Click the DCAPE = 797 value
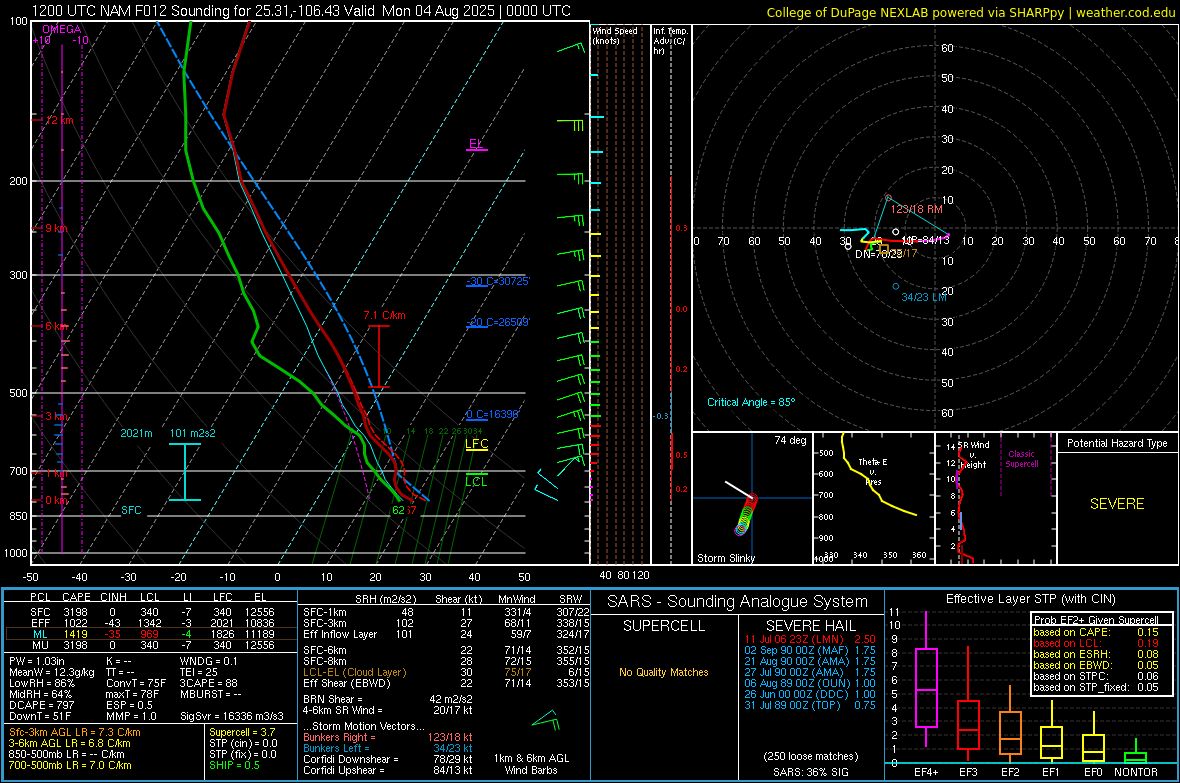Screen dimensions: 1180x783 (42, 705)
